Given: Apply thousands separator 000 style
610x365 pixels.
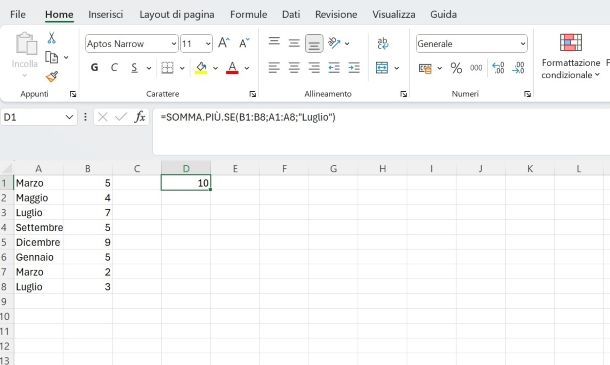Looking at the screenshot, I should click(476, 68).
